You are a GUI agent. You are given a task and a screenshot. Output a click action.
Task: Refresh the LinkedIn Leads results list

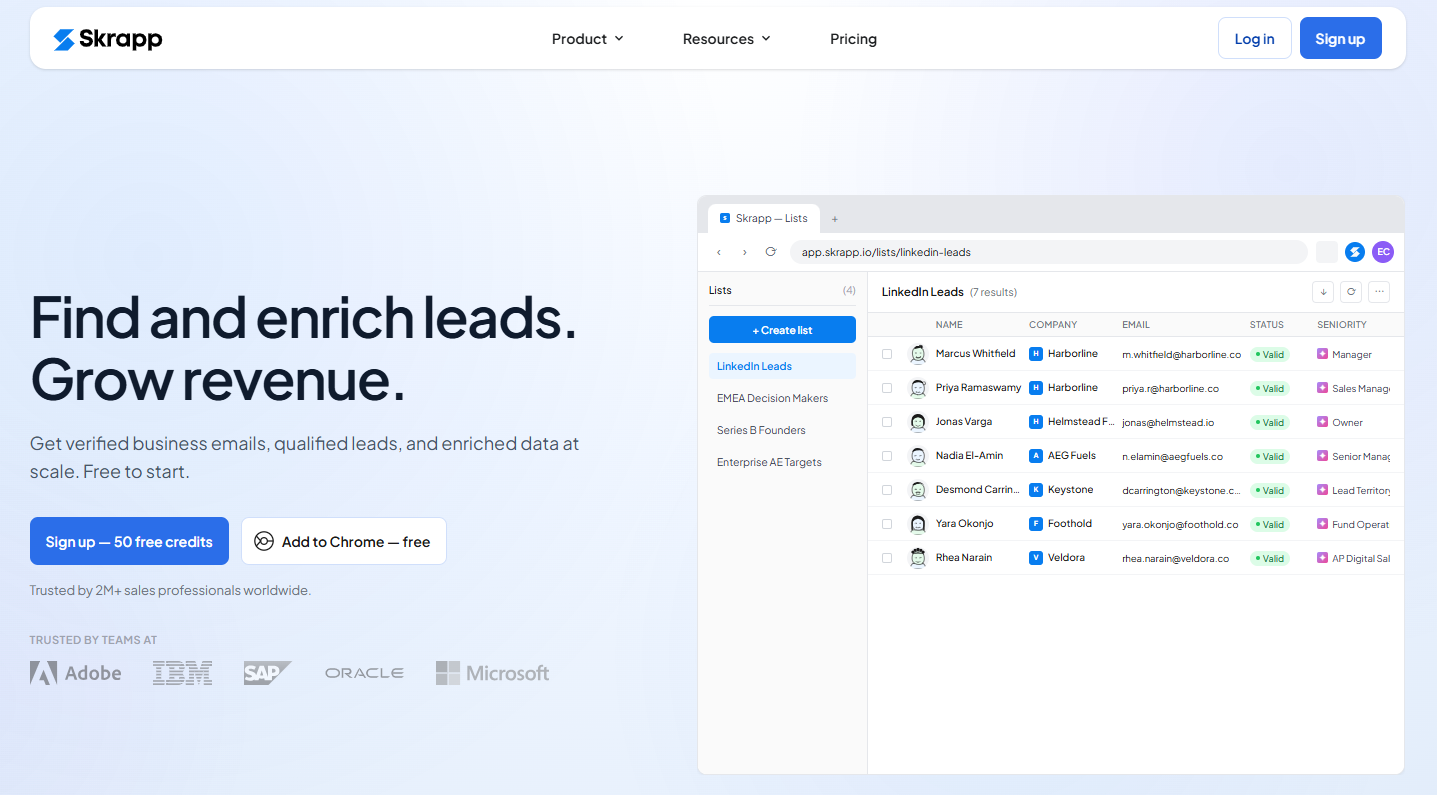tap(1351, 292)
